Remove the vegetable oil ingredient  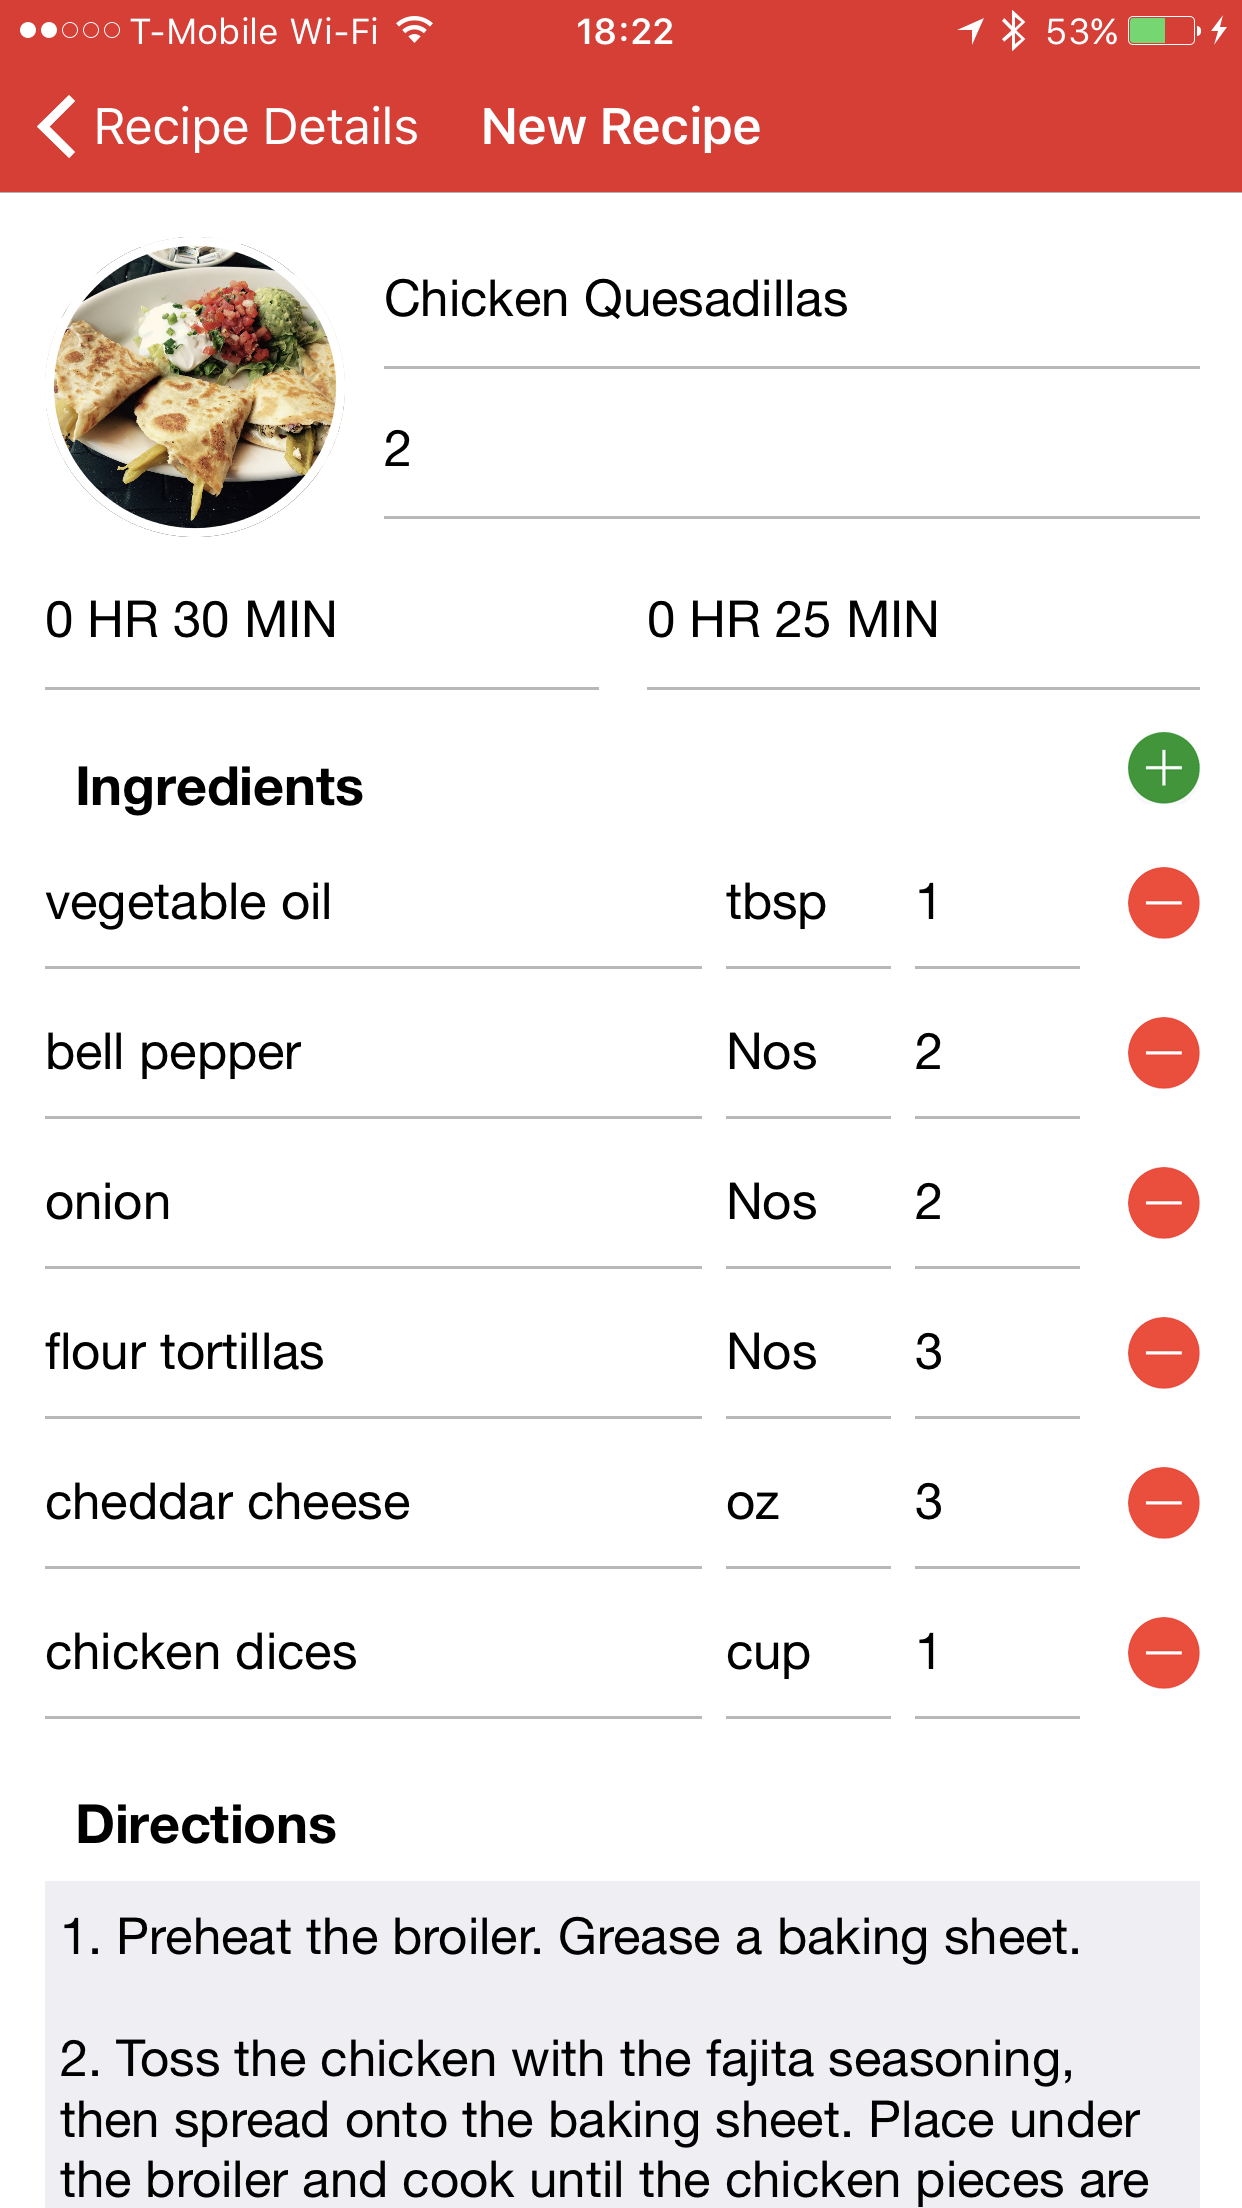1163,903
